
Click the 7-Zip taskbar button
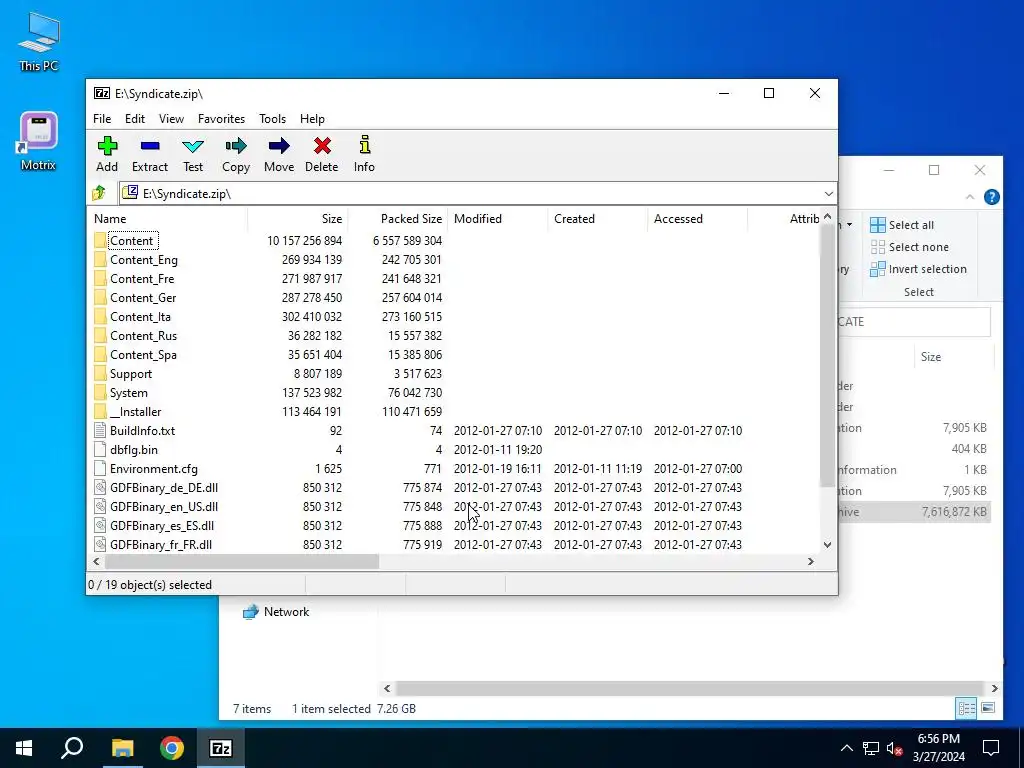(x=221, y=748)
